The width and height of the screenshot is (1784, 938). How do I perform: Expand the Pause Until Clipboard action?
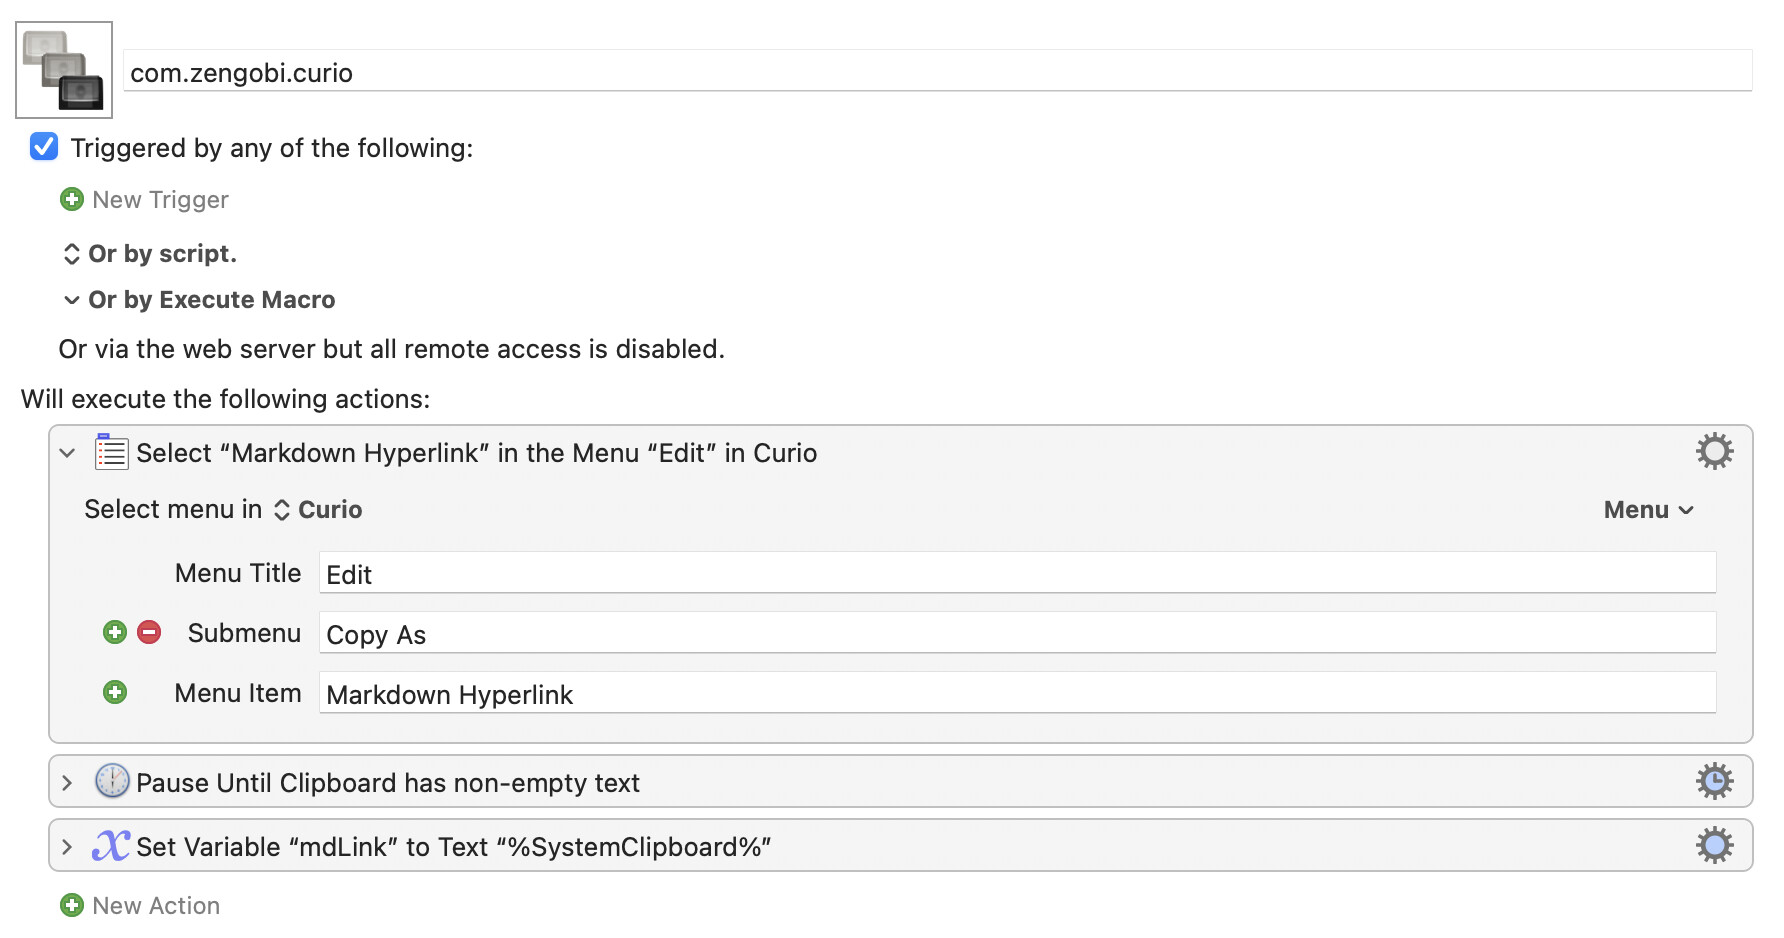click(67, 783)
